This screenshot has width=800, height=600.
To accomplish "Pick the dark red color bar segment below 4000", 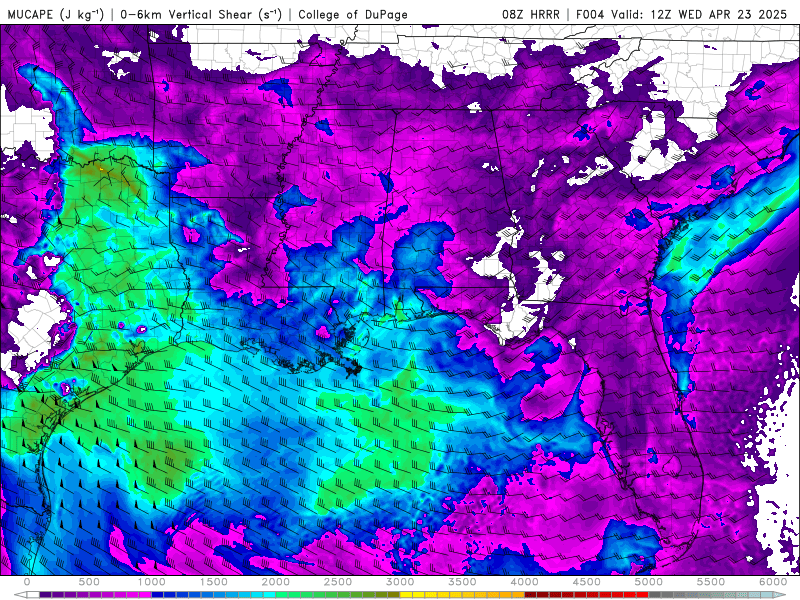I will coord(531,595).
